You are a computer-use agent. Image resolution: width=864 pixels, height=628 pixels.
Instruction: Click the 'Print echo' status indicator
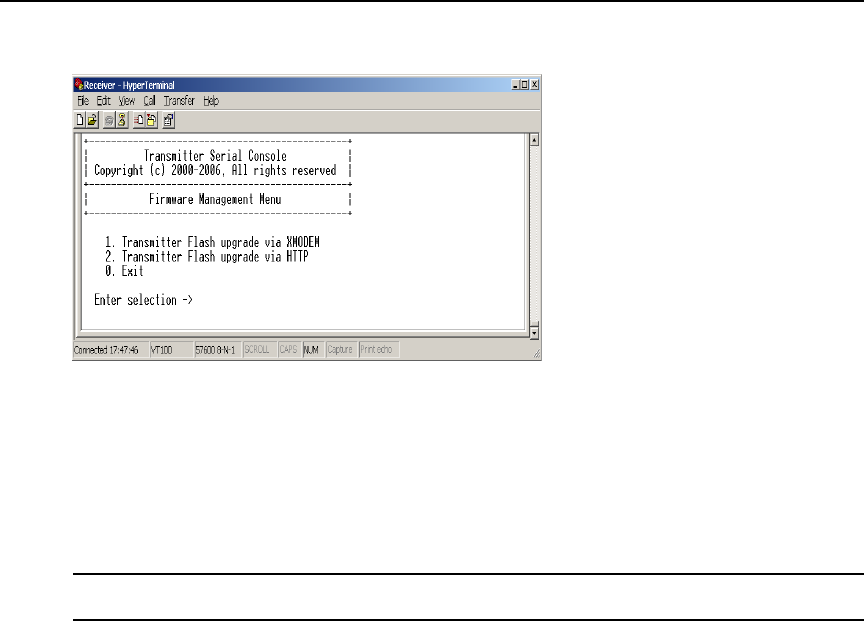(x=379, y=350)
